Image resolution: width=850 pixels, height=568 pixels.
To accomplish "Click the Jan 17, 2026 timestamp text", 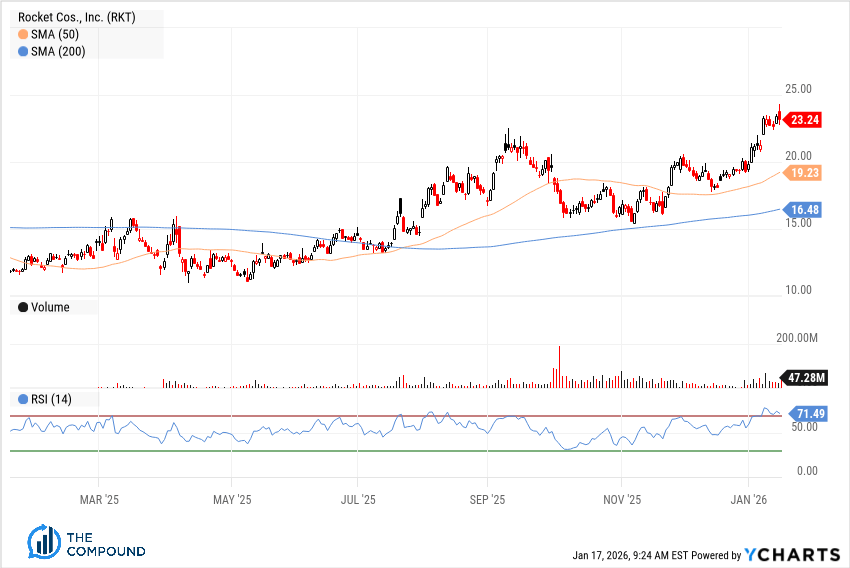I will click(x=630, y=556).
